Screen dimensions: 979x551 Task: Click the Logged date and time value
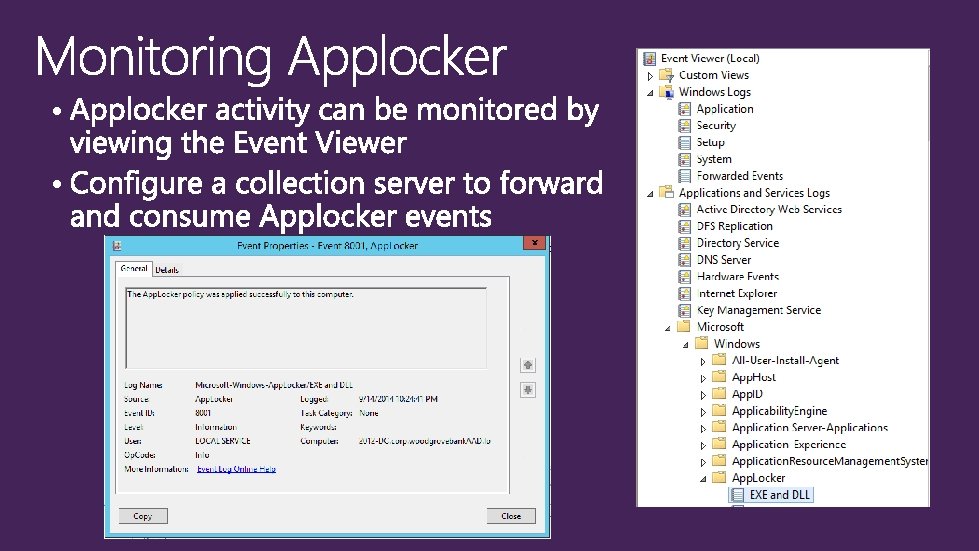(398, 399)
